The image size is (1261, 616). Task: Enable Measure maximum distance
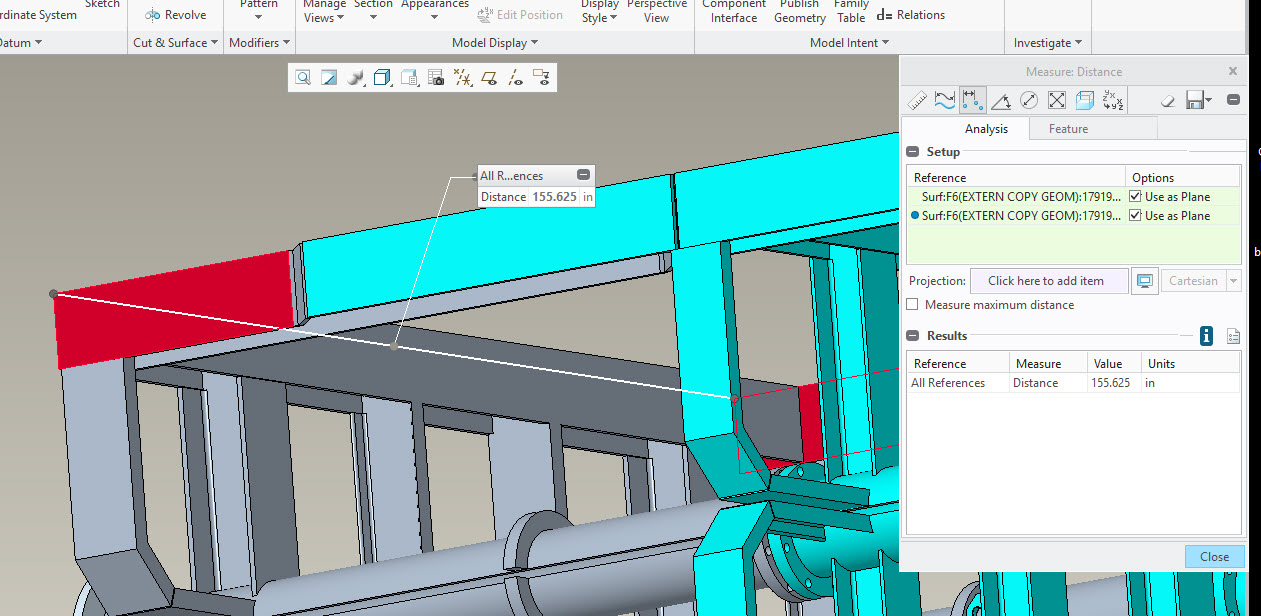(911, 306)
